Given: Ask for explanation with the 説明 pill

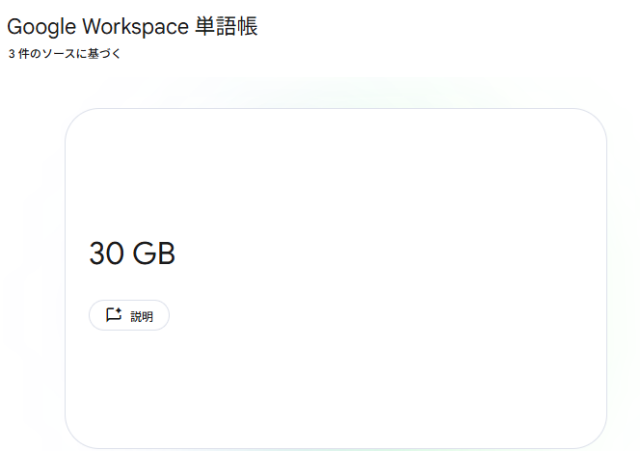Looking at the screenshot, I should 129,315.
